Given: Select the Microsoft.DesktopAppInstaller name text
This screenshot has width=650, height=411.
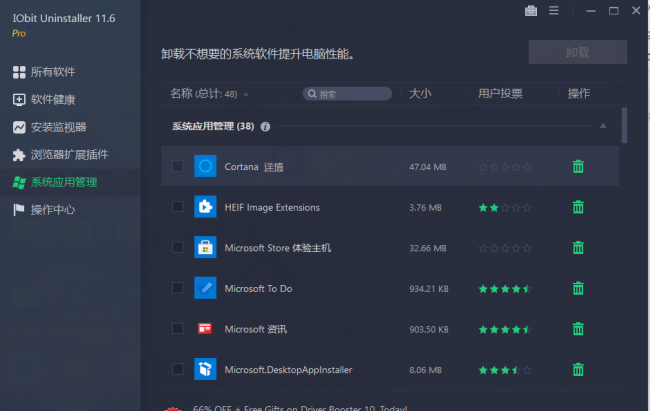Looking at the screenshot, I should 288,370.
